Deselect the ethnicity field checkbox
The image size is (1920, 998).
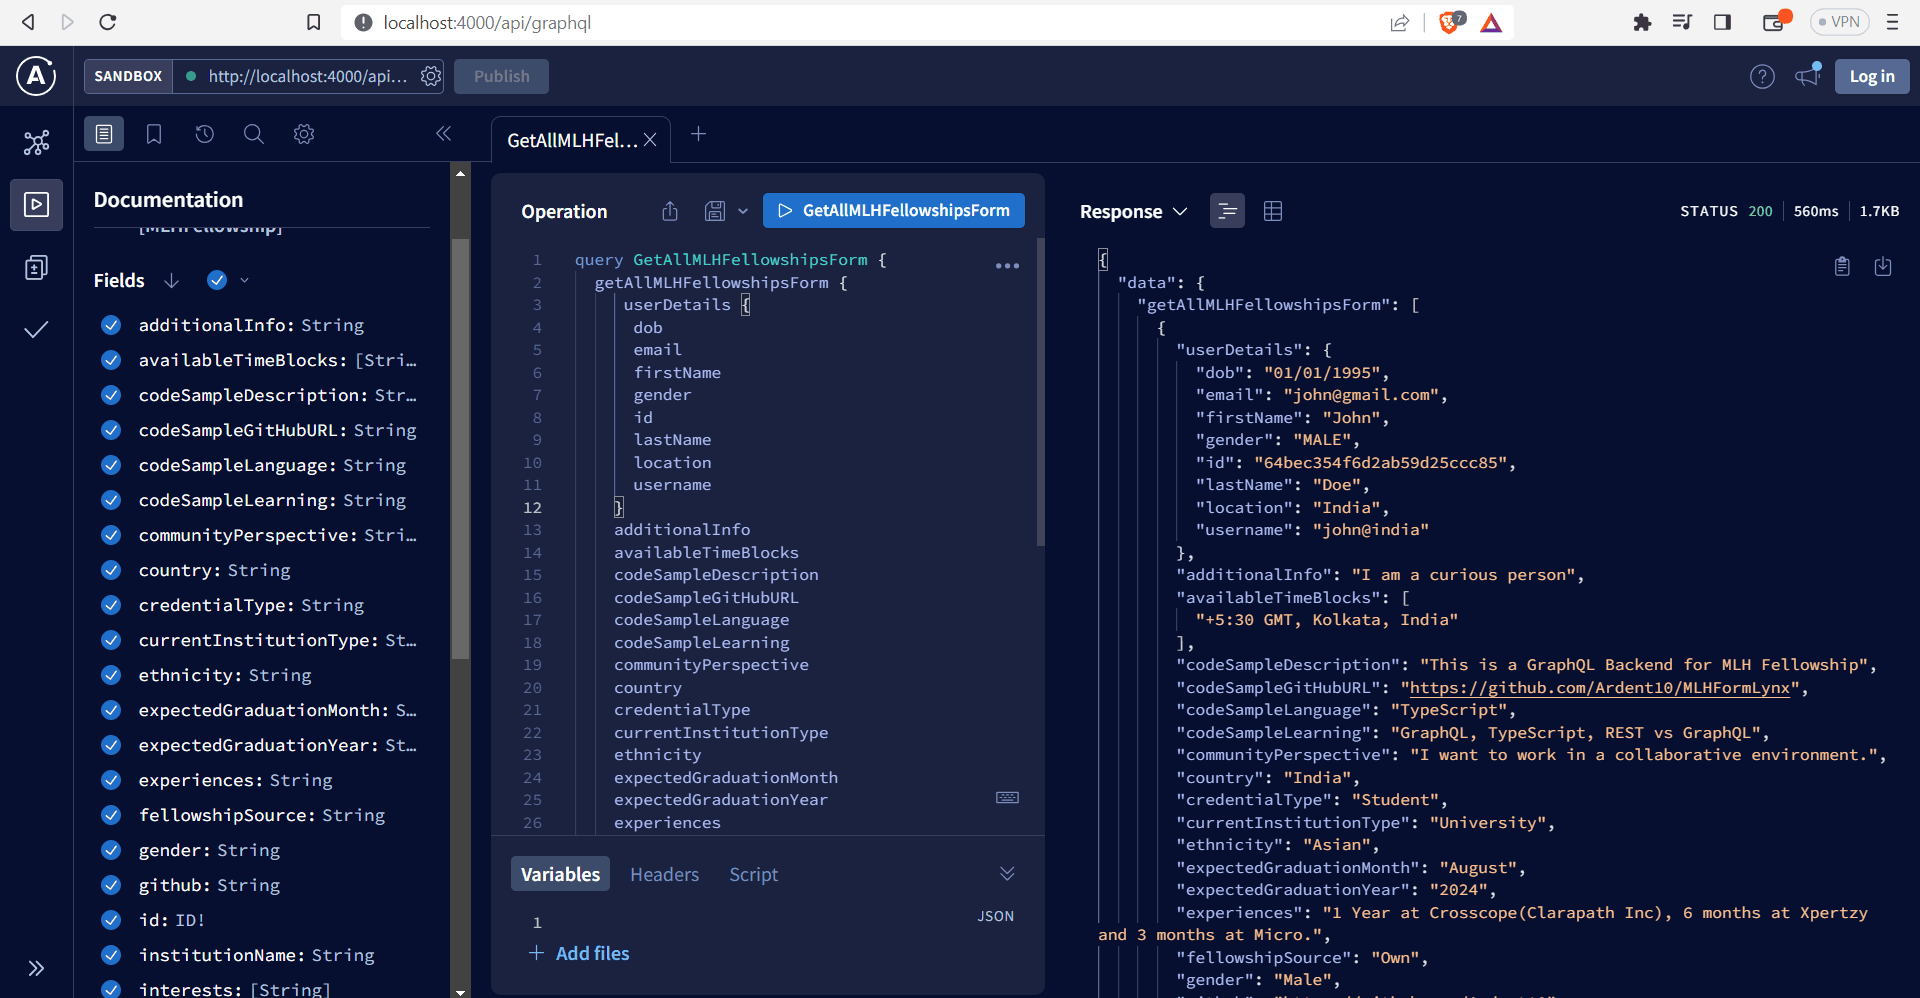[111, 675]
